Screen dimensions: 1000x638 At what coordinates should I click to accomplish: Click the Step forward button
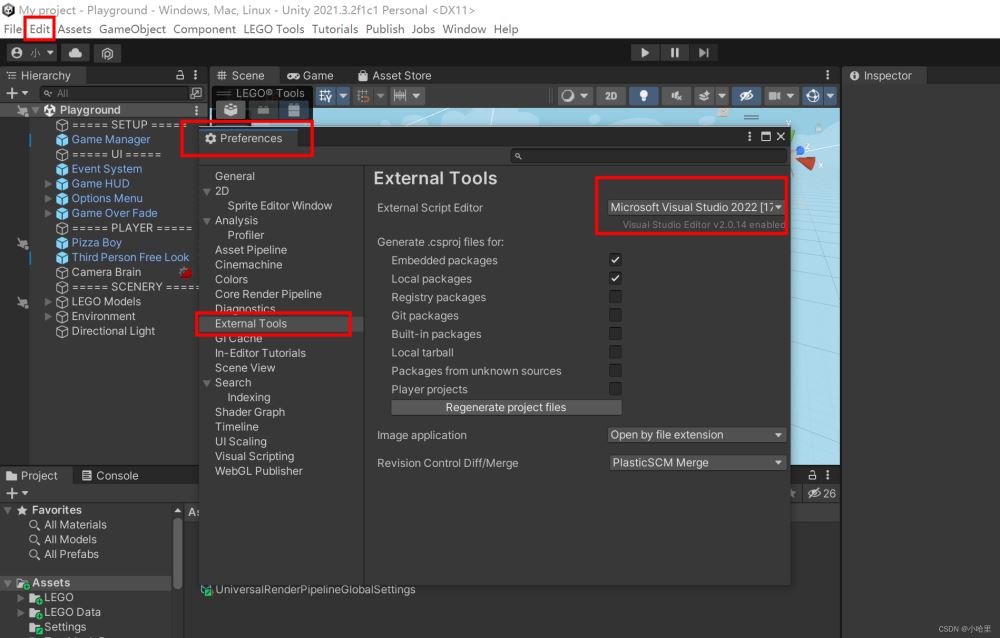(x=704, y=53)
